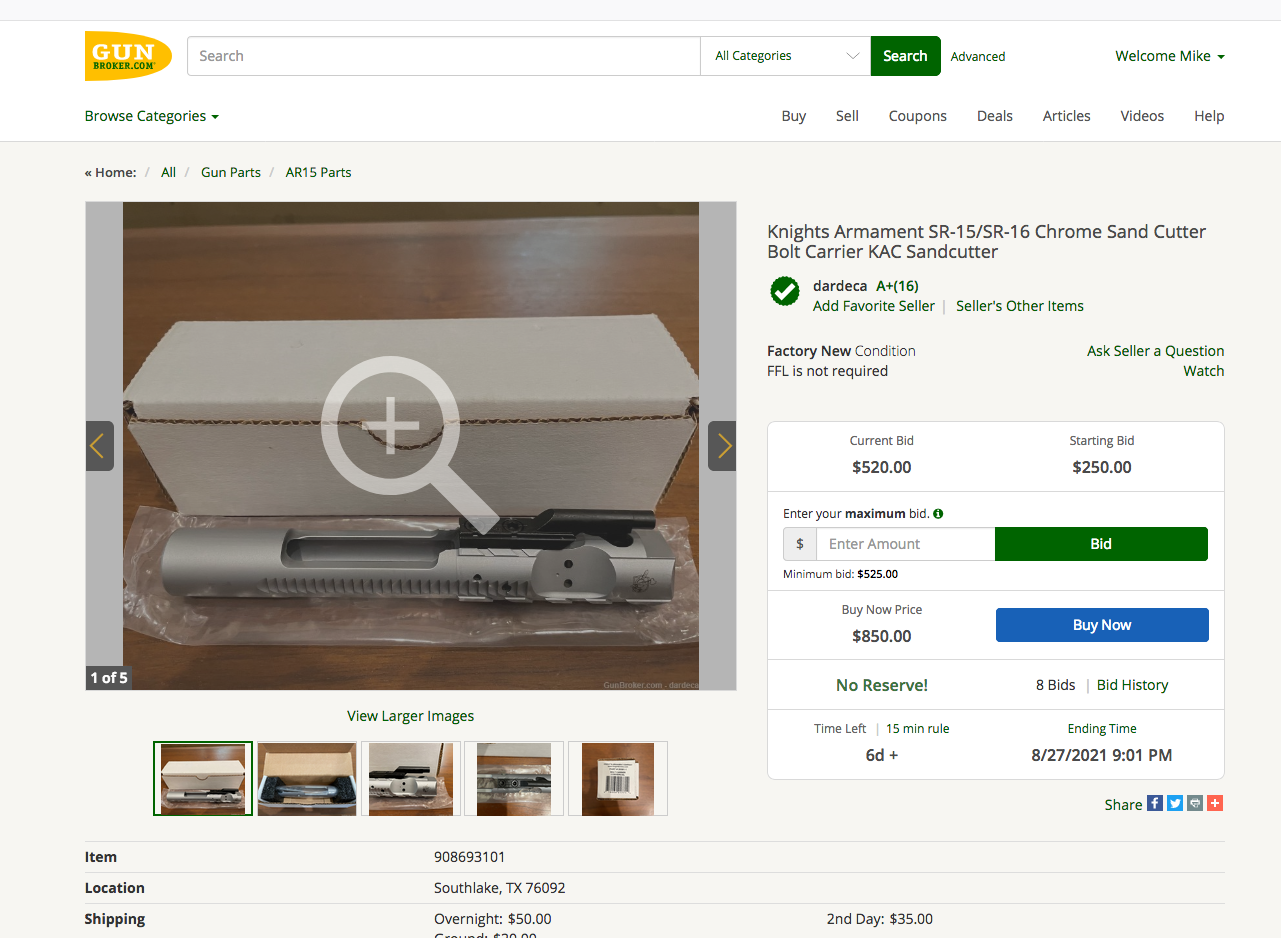
Task: Select third thumbnail of bolt carrier closeup
Action: click(x=411, y=778)
